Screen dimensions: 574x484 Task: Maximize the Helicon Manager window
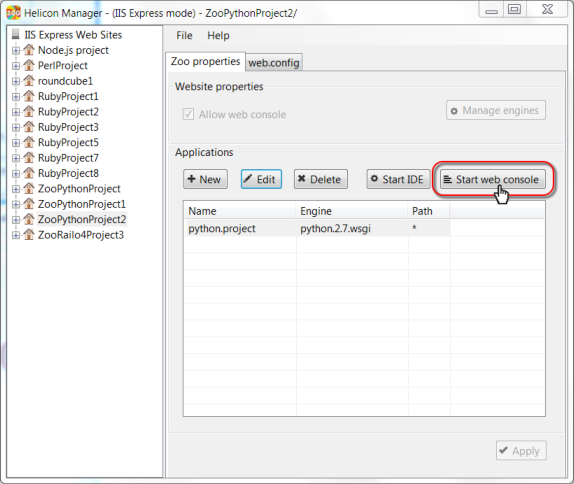click(x=514, y=9)
